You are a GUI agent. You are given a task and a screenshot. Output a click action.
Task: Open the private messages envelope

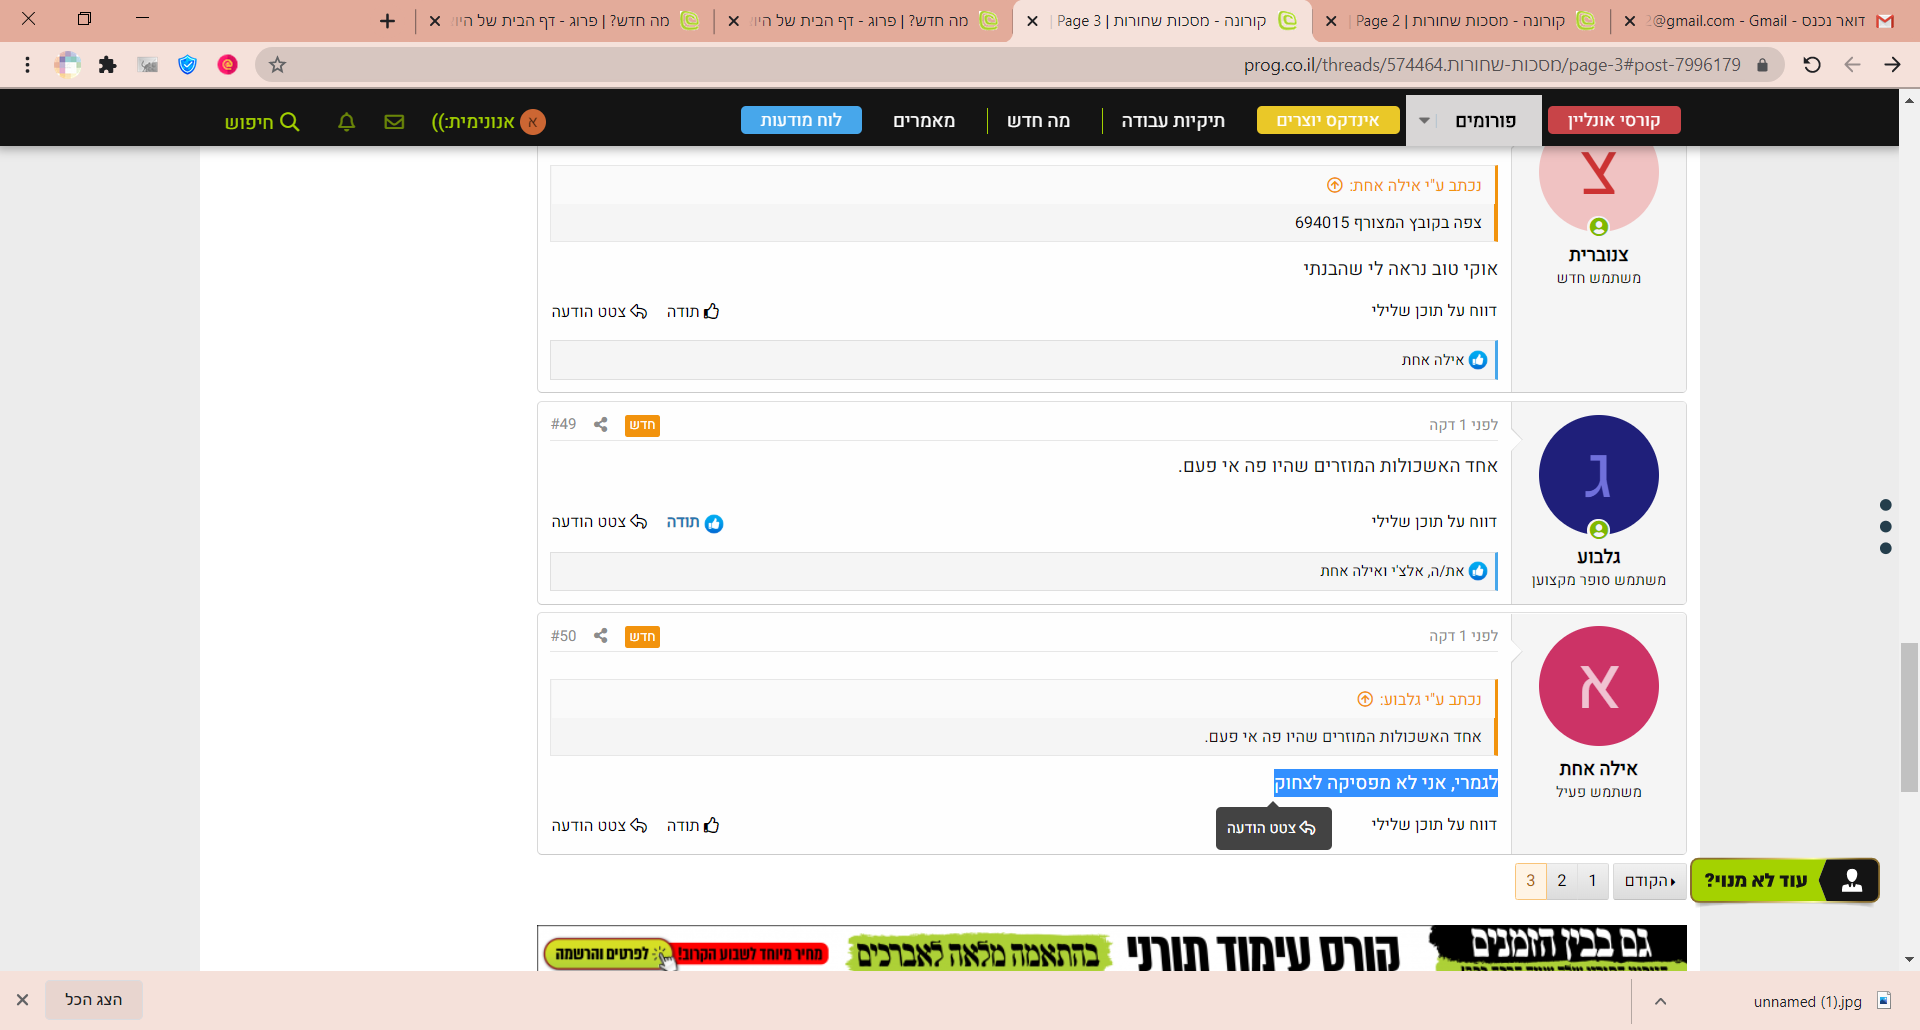394,122
